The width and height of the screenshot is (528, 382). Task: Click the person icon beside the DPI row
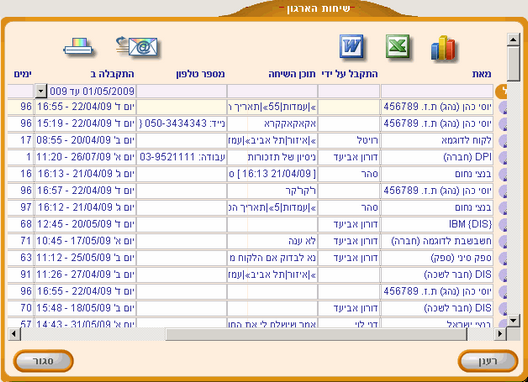503,157
